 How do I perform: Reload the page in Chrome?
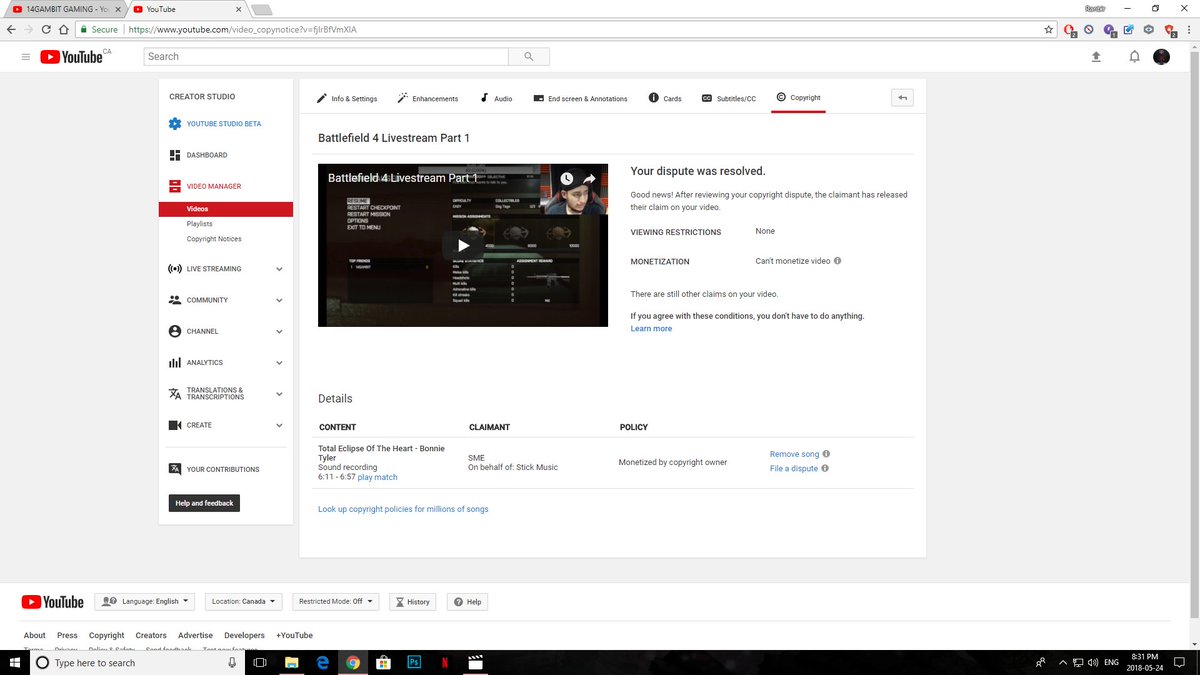pyautogui.click(x=48, y=30)
